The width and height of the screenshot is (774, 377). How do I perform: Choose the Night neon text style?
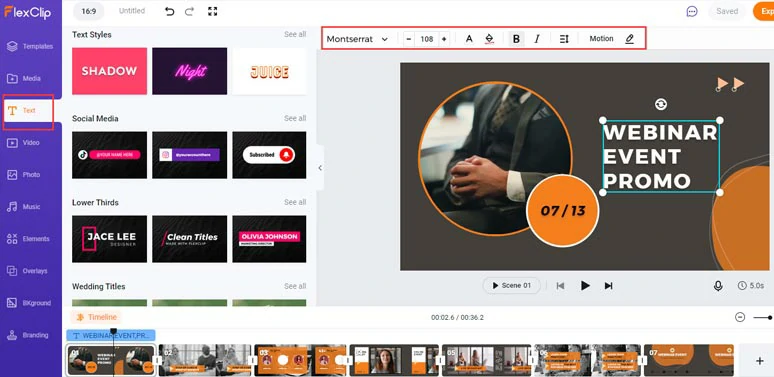click(190, 71)
